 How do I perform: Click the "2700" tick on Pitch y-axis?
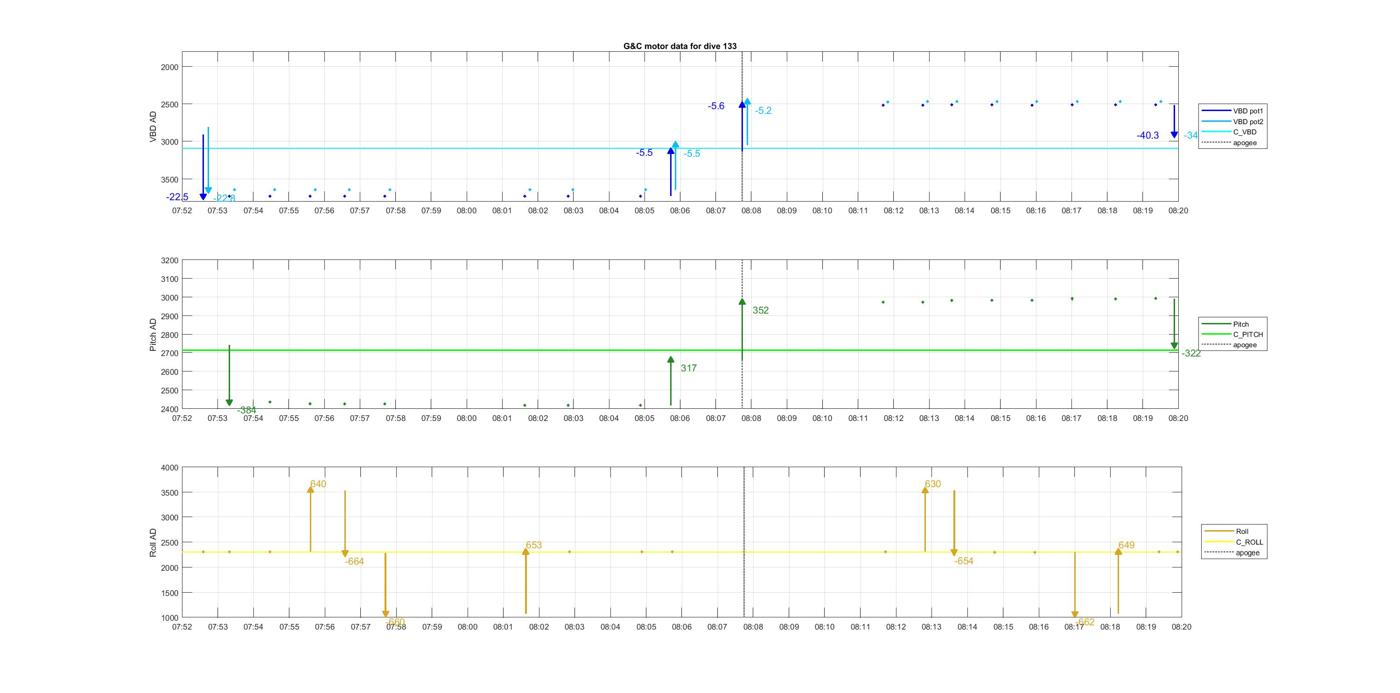pos(169,353)
